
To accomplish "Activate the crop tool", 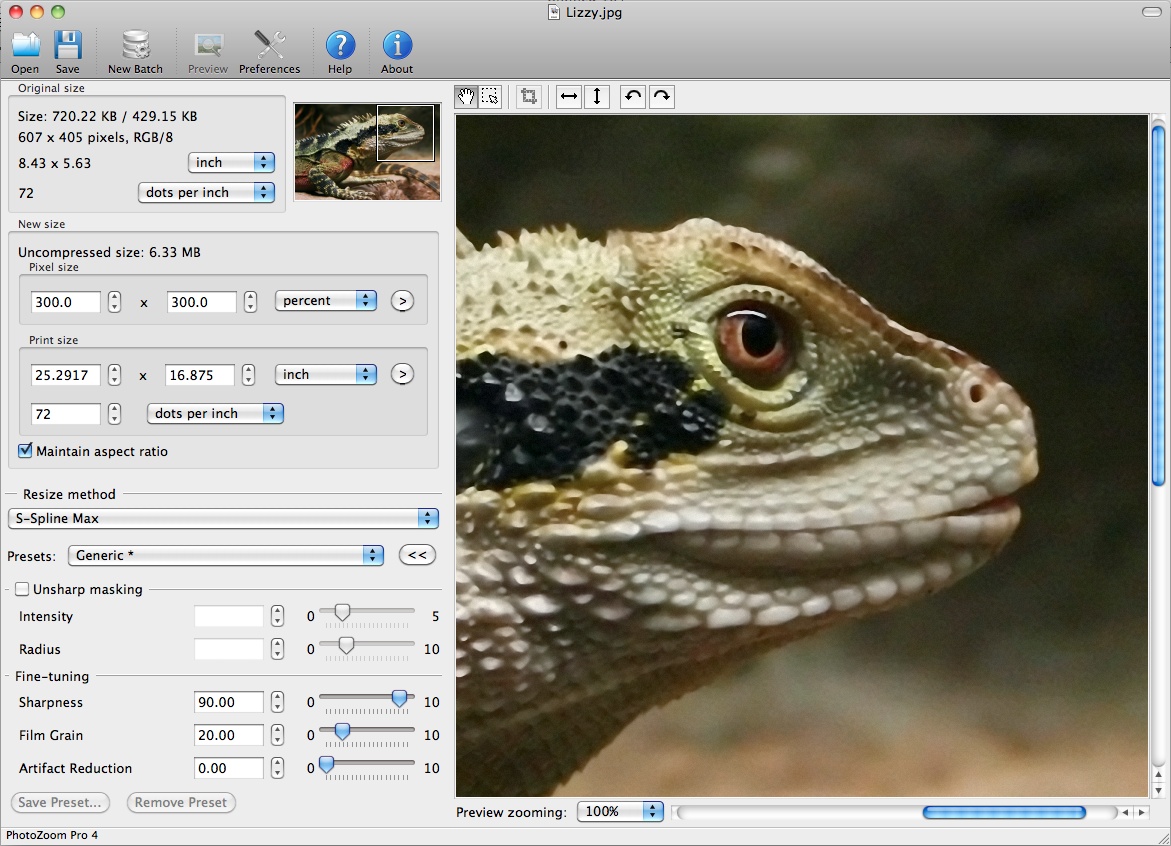I will tap(529, 96).
